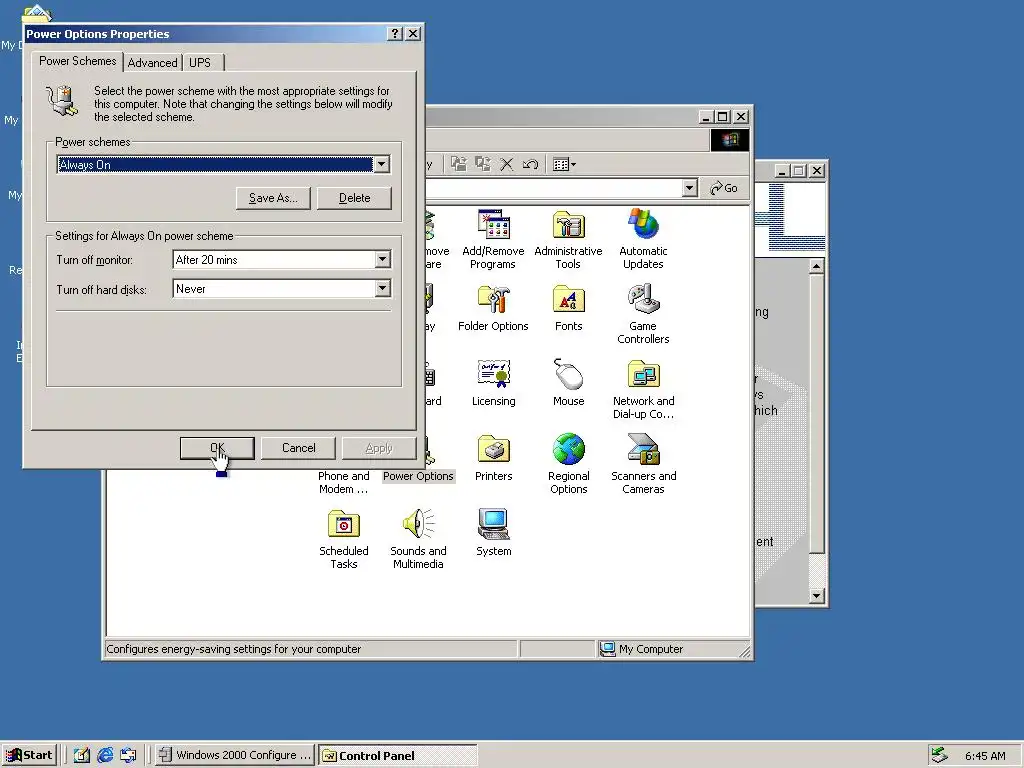This screenshot has width=1024, height=768.
Task: Click Save As button
Action: 273,198
